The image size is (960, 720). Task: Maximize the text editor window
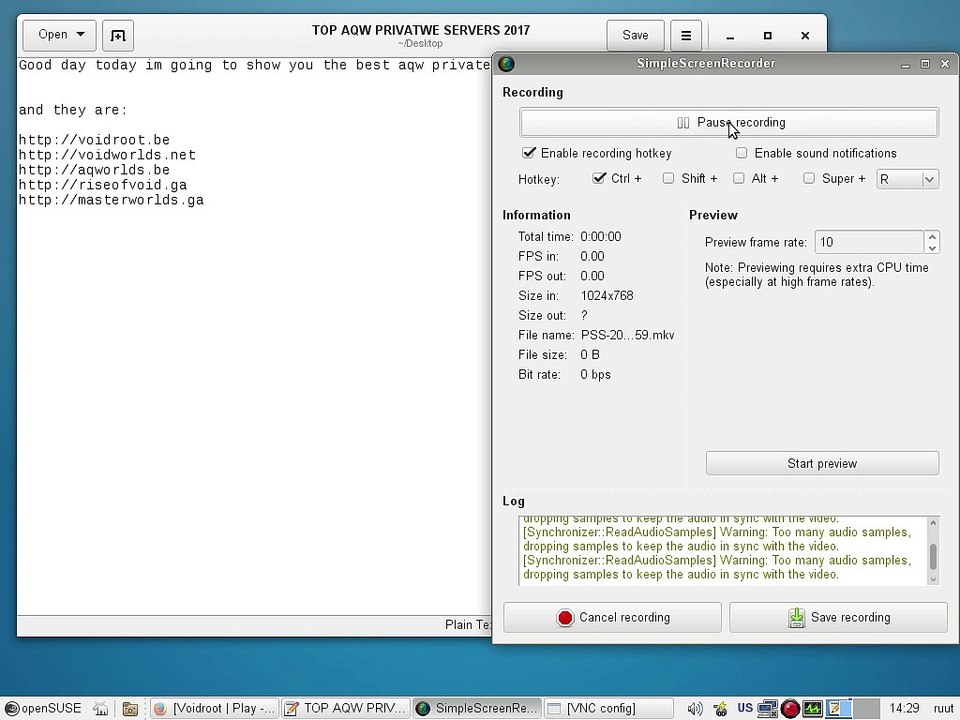coord(768,36)
